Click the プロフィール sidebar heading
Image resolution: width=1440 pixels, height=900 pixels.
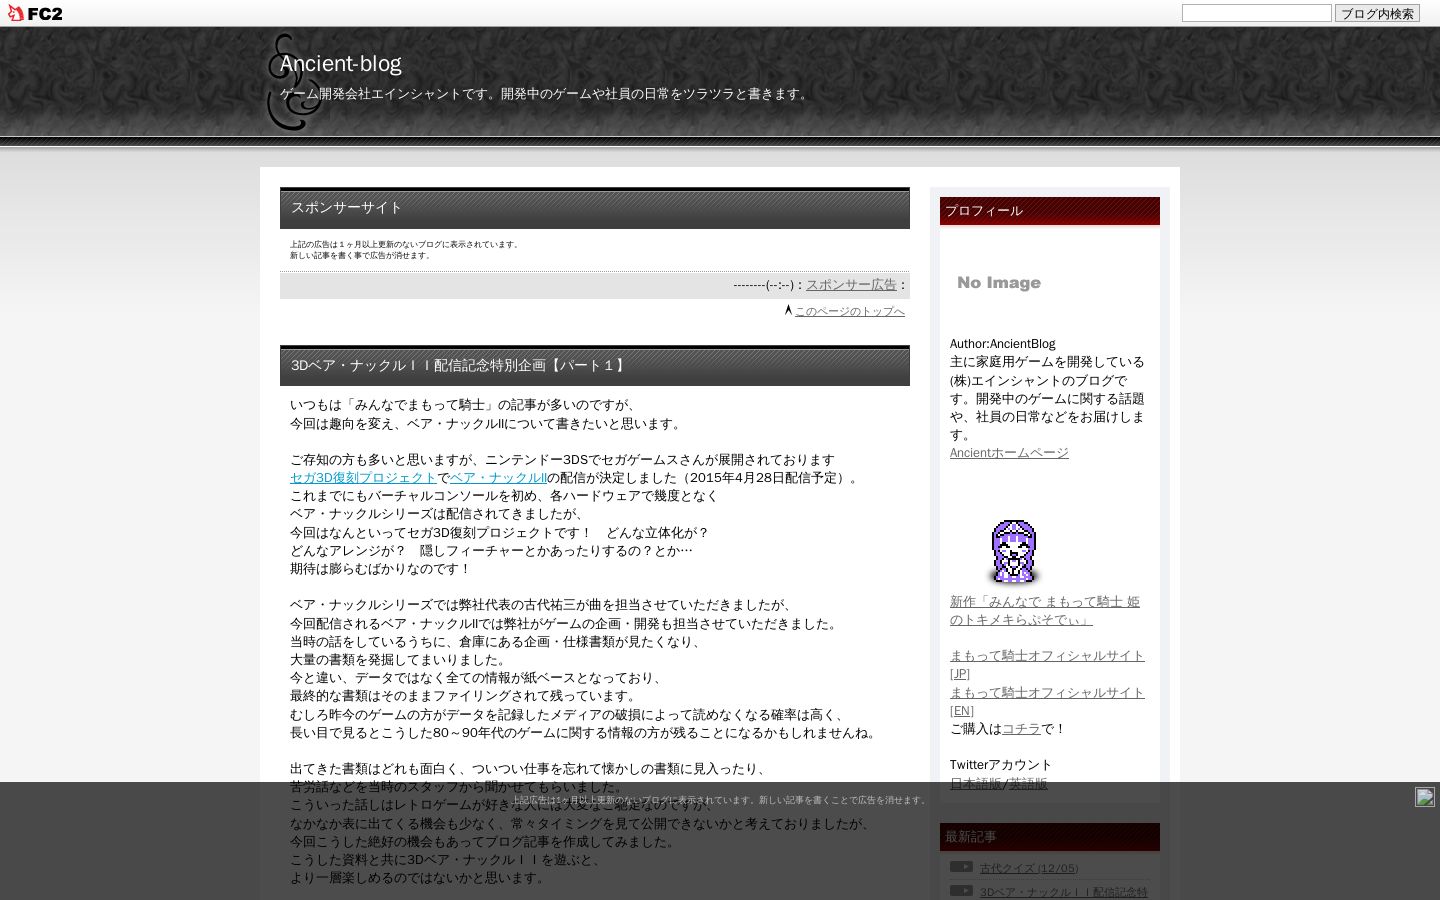[x=1050, y=211]
